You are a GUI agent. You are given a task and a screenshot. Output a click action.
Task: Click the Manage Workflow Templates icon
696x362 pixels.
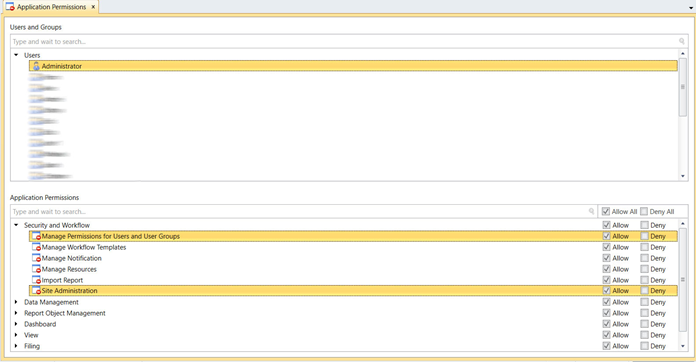click(36, 247)
